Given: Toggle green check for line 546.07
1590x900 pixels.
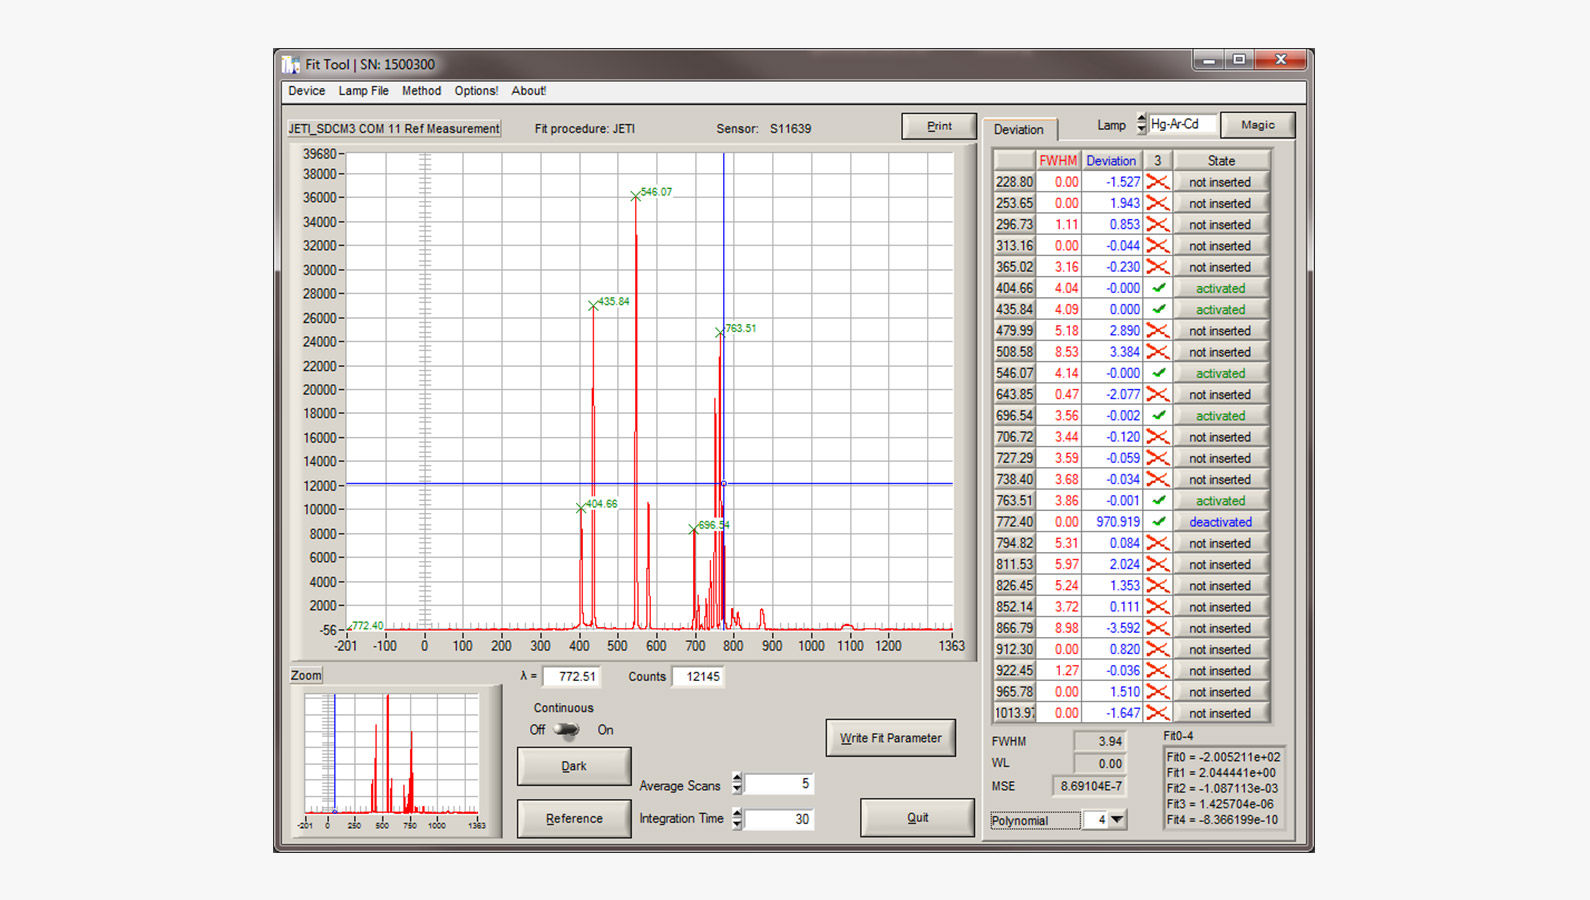Looking at the screenshot, I should 1158,373.
